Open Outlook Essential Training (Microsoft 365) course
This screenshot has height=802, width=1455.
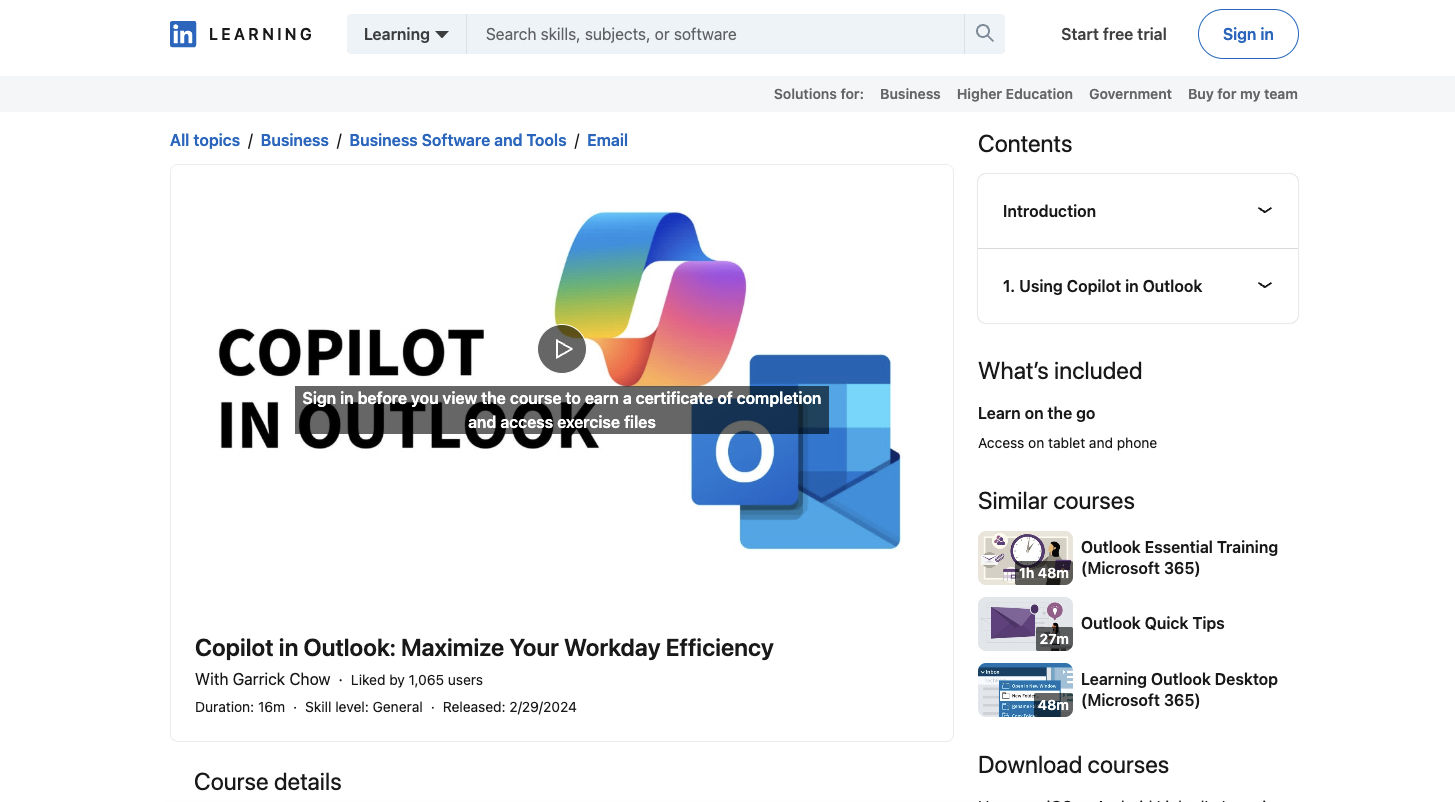1178,557
